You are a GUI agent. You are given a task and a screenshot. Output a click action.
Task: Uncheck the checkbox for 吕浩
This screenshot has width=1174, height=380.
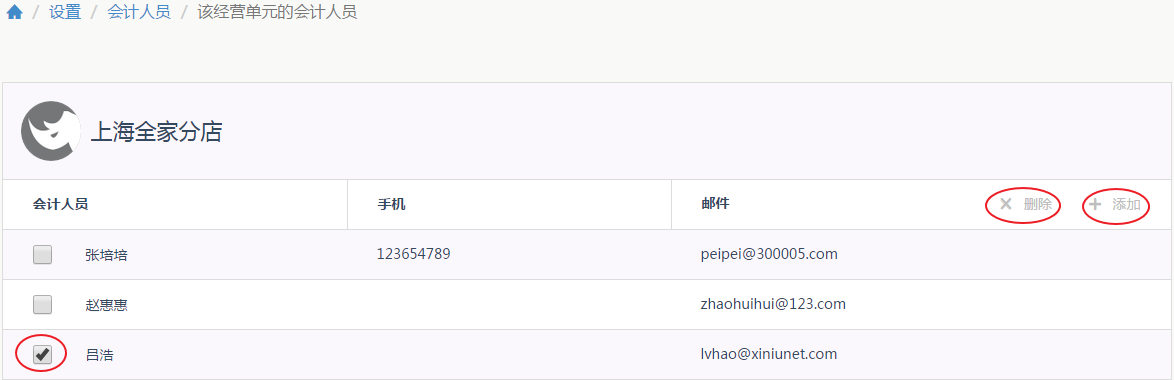pyautogui.click(x=43, y=354)
